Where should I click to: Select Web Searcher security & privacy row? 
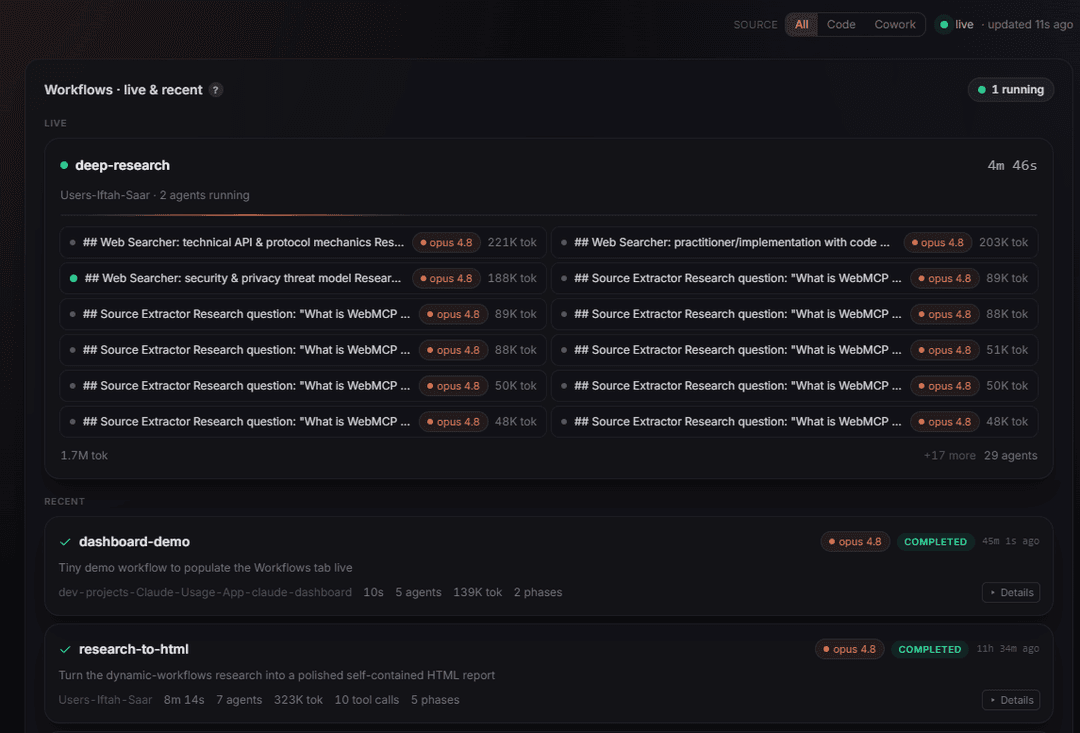(x=303, y=278)
